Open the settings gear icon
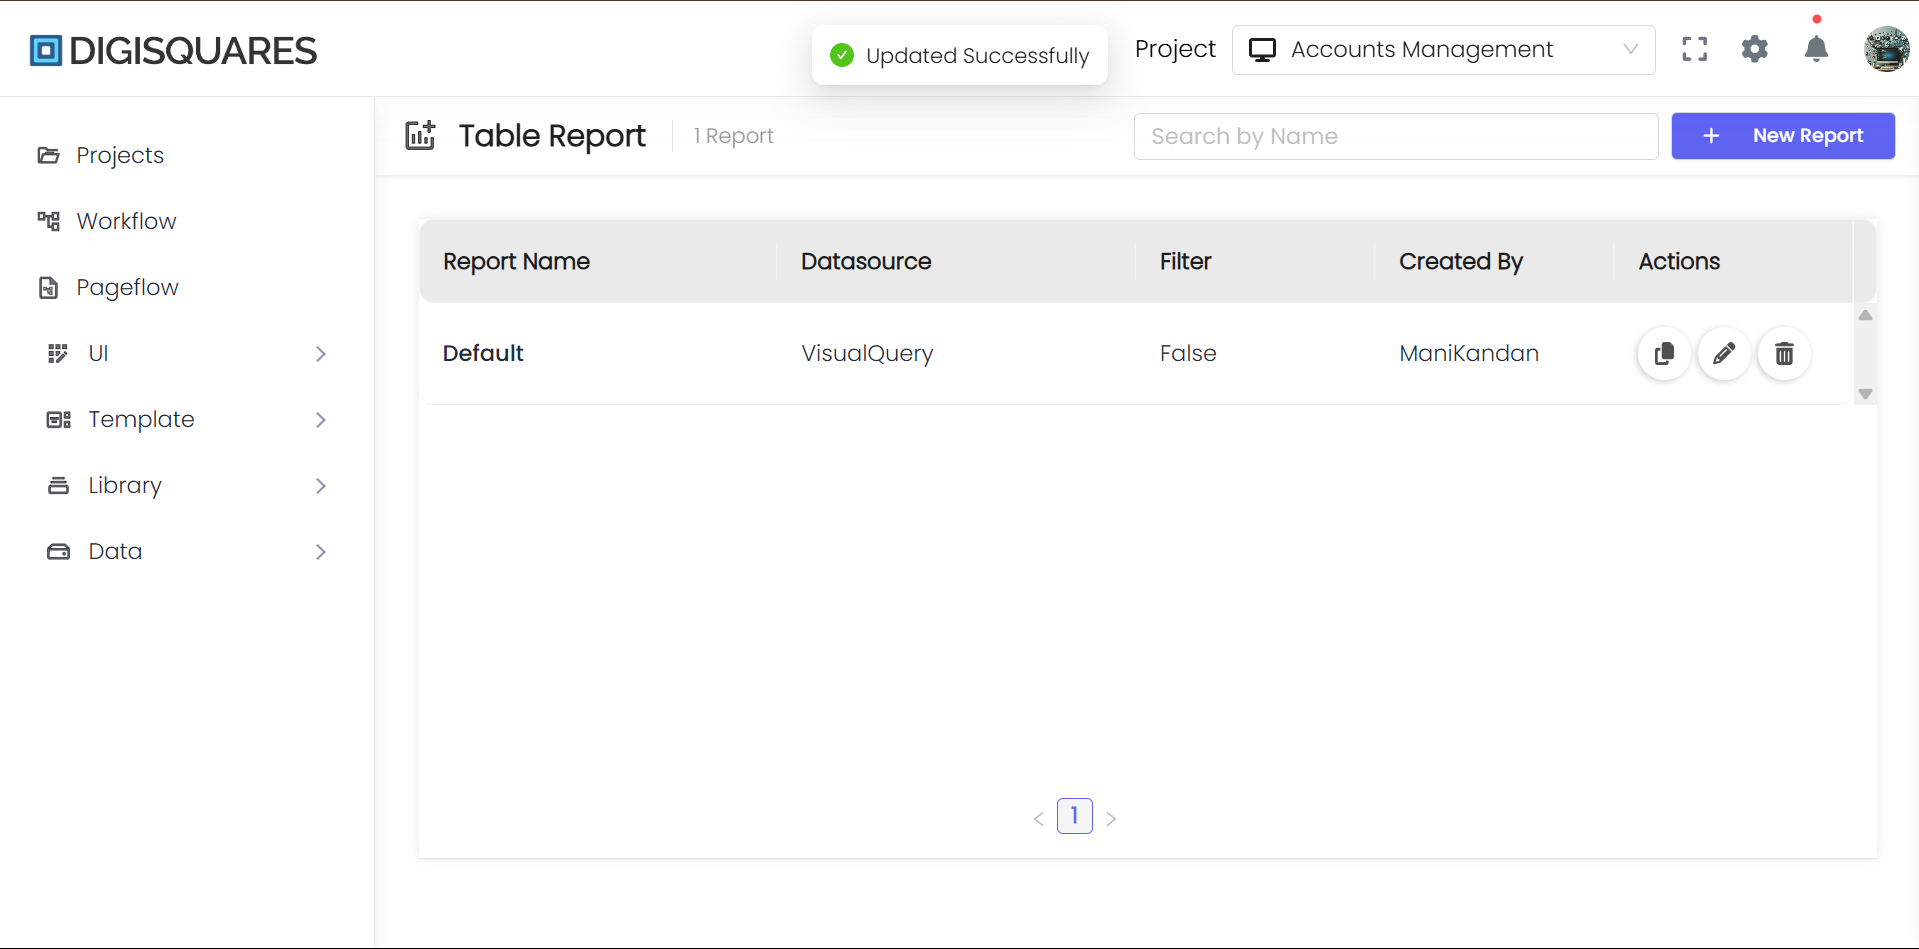This screenshot has height=949, width=1919. coord(1755,49)
